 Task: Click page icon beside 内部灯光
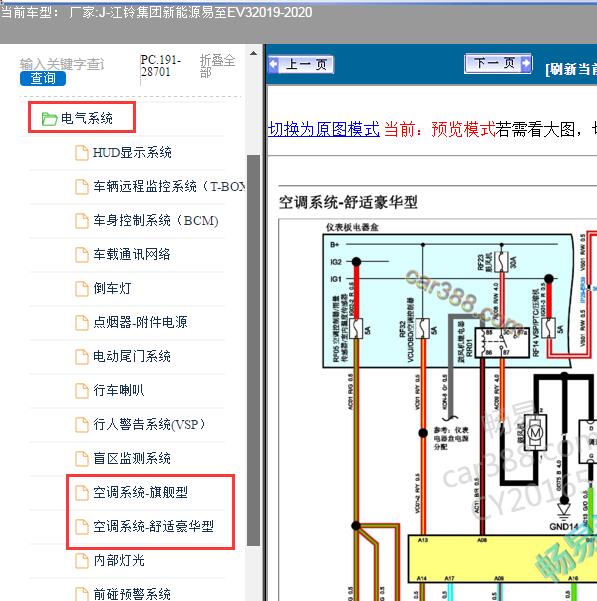pos(82,561)
